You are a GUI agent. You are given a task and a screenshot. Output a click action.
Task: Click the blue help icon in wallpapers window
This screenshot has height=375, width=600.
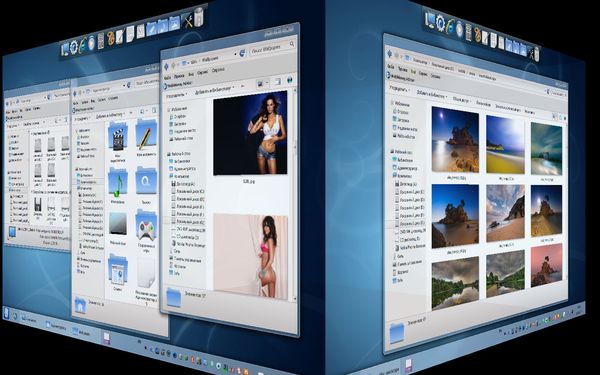pos(290,80)
